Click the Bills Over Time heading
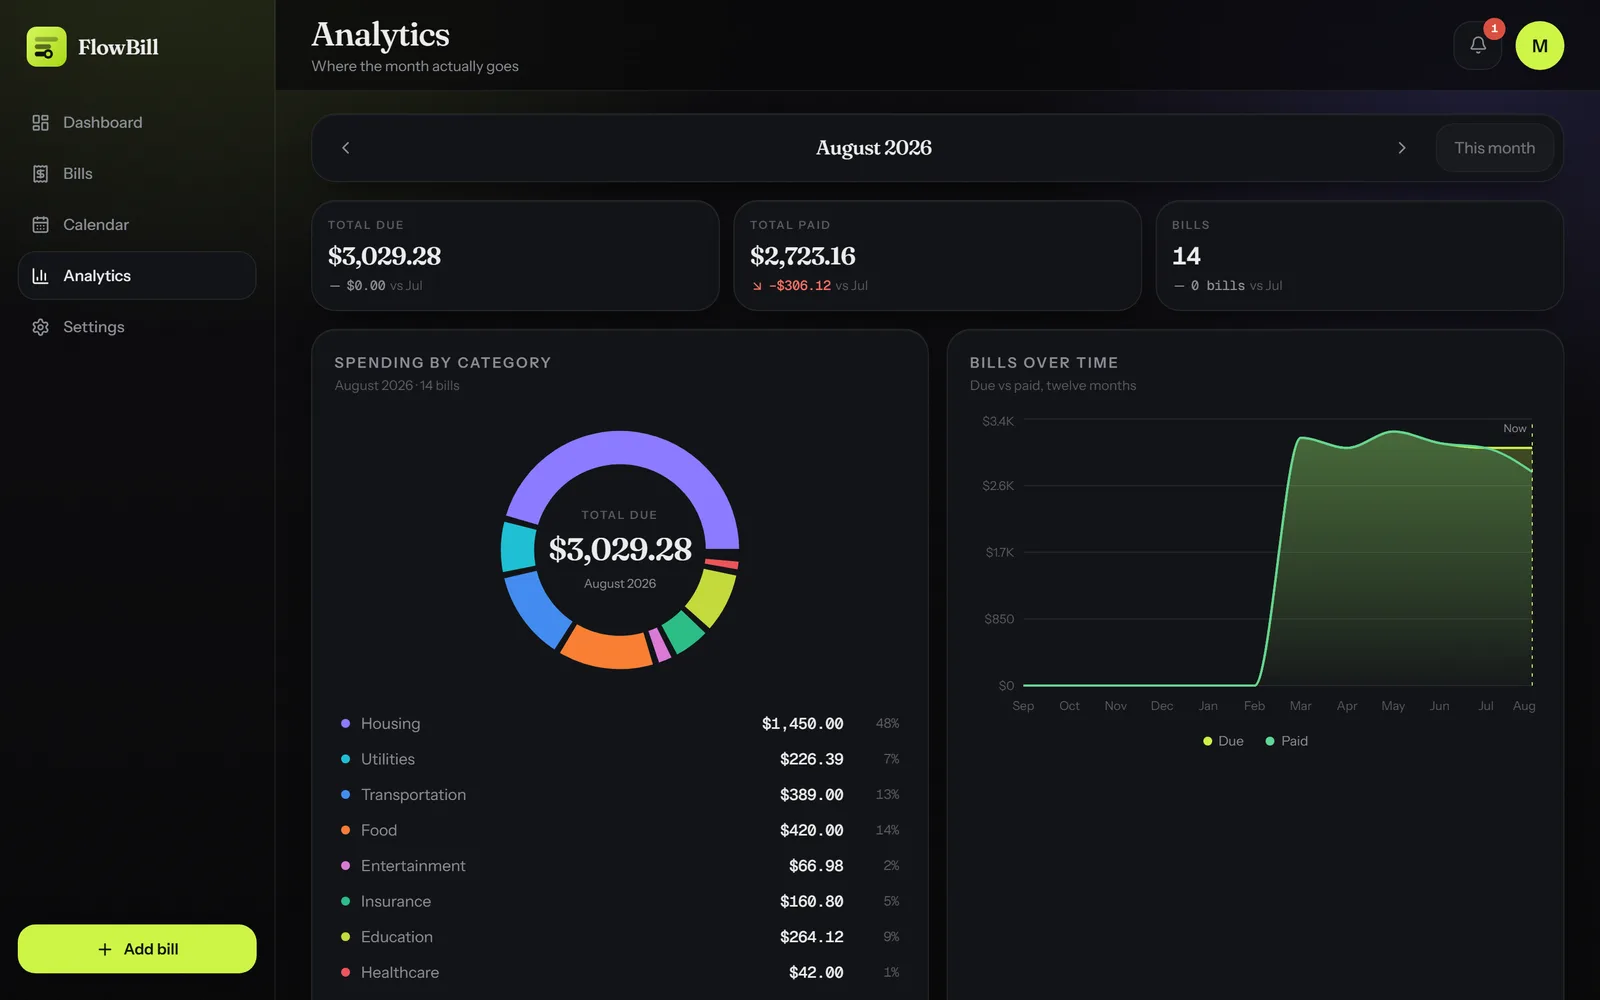This screenshot has width=1600, height=1000. [1043, 363]
